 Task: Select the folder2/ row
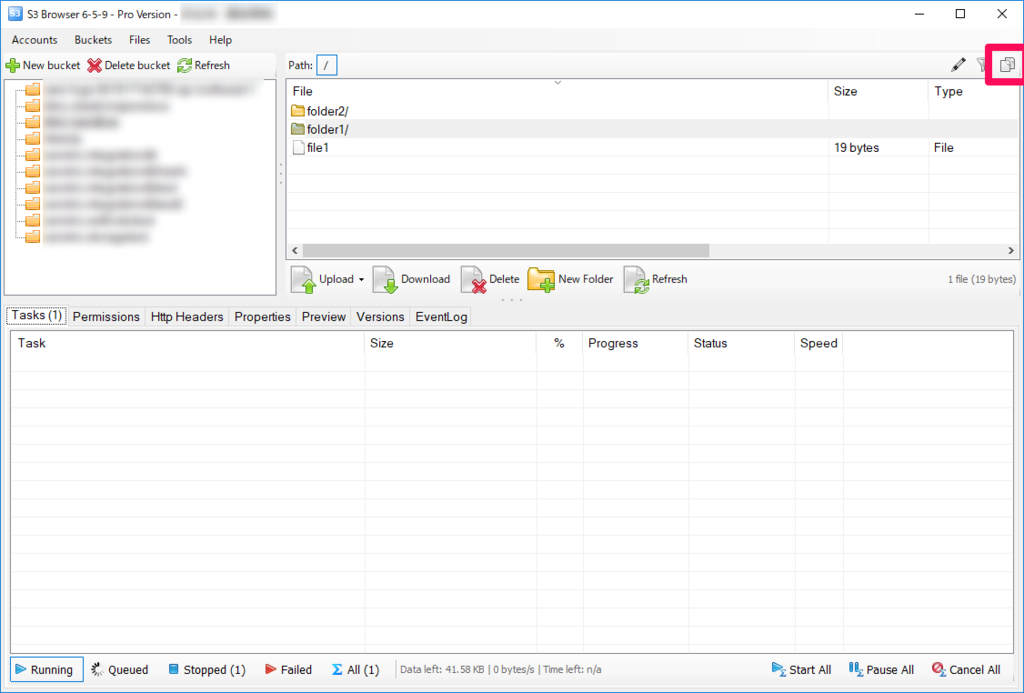tap(653, 111)
